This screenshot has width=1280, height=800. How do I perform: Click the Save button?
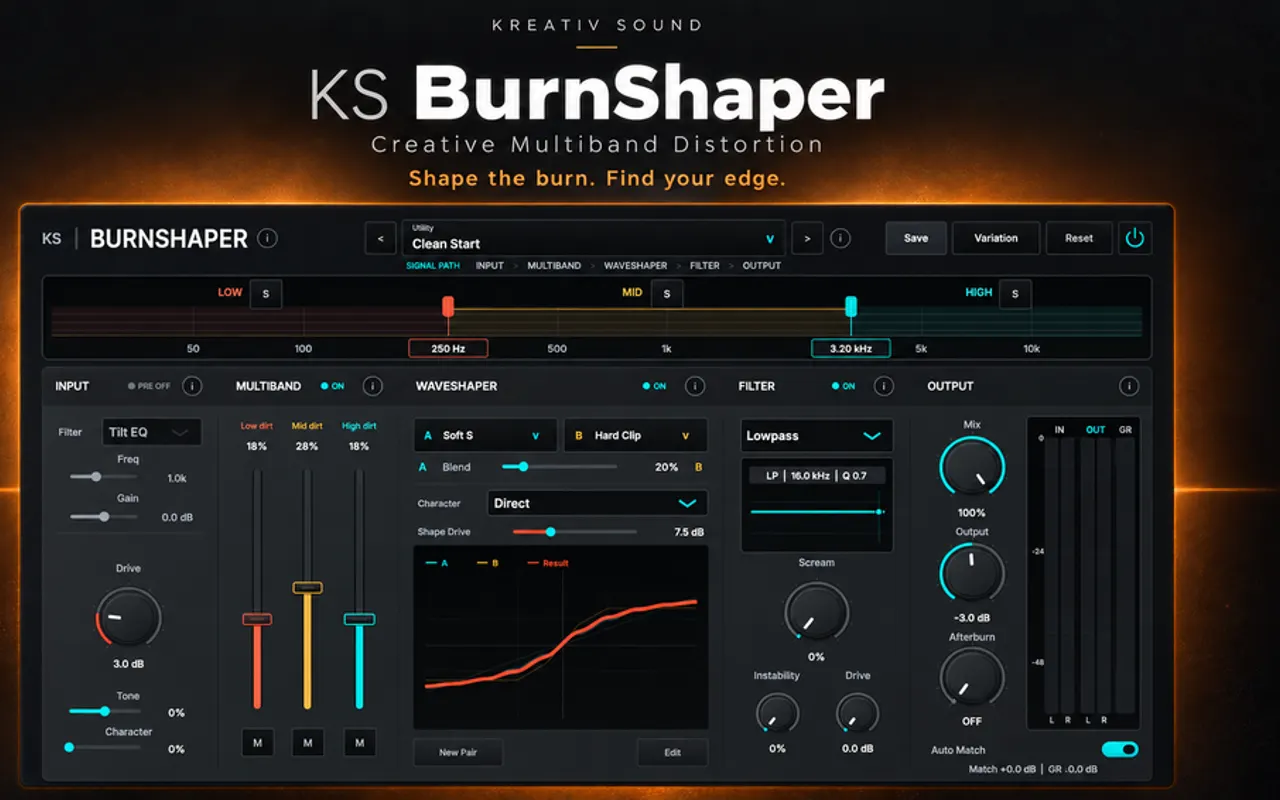[x=916, y=238]
